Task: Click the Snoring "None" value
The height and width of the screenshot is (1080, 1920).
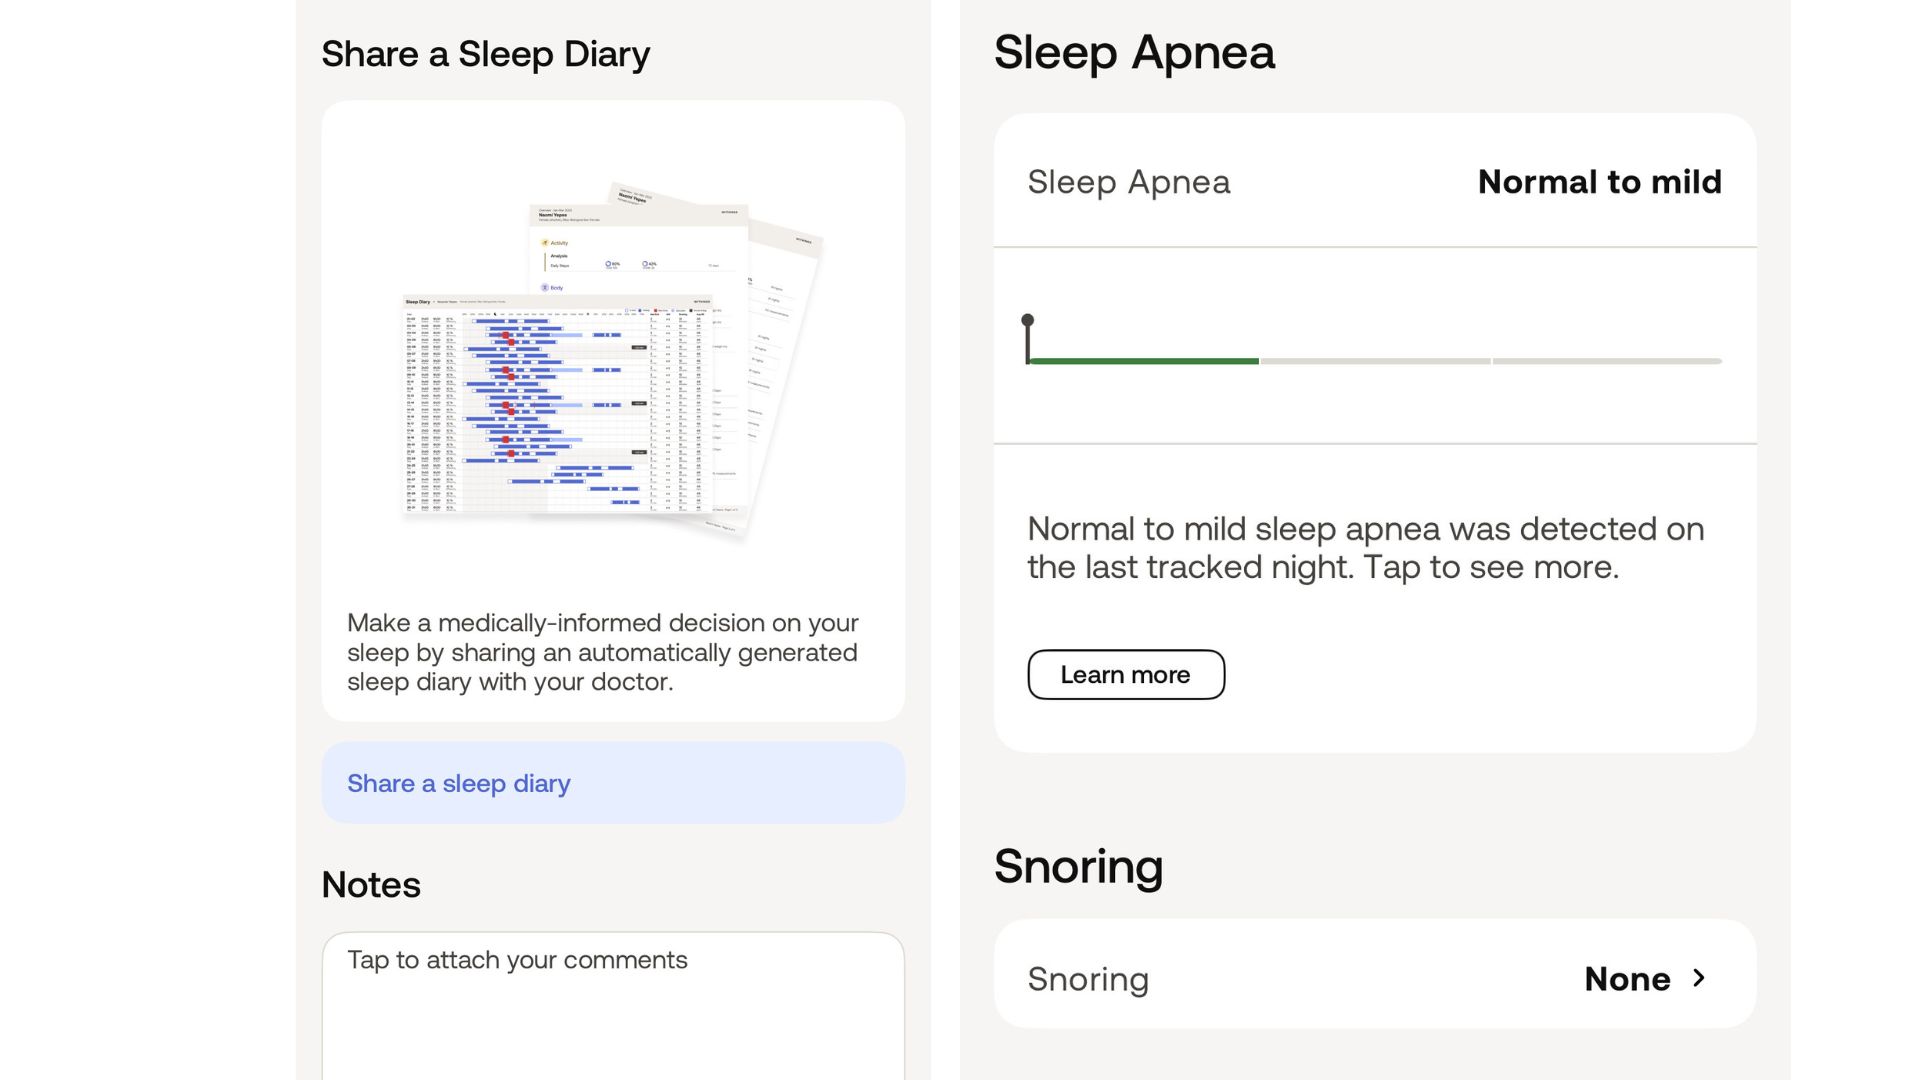Action: (x=1627, y=979)
